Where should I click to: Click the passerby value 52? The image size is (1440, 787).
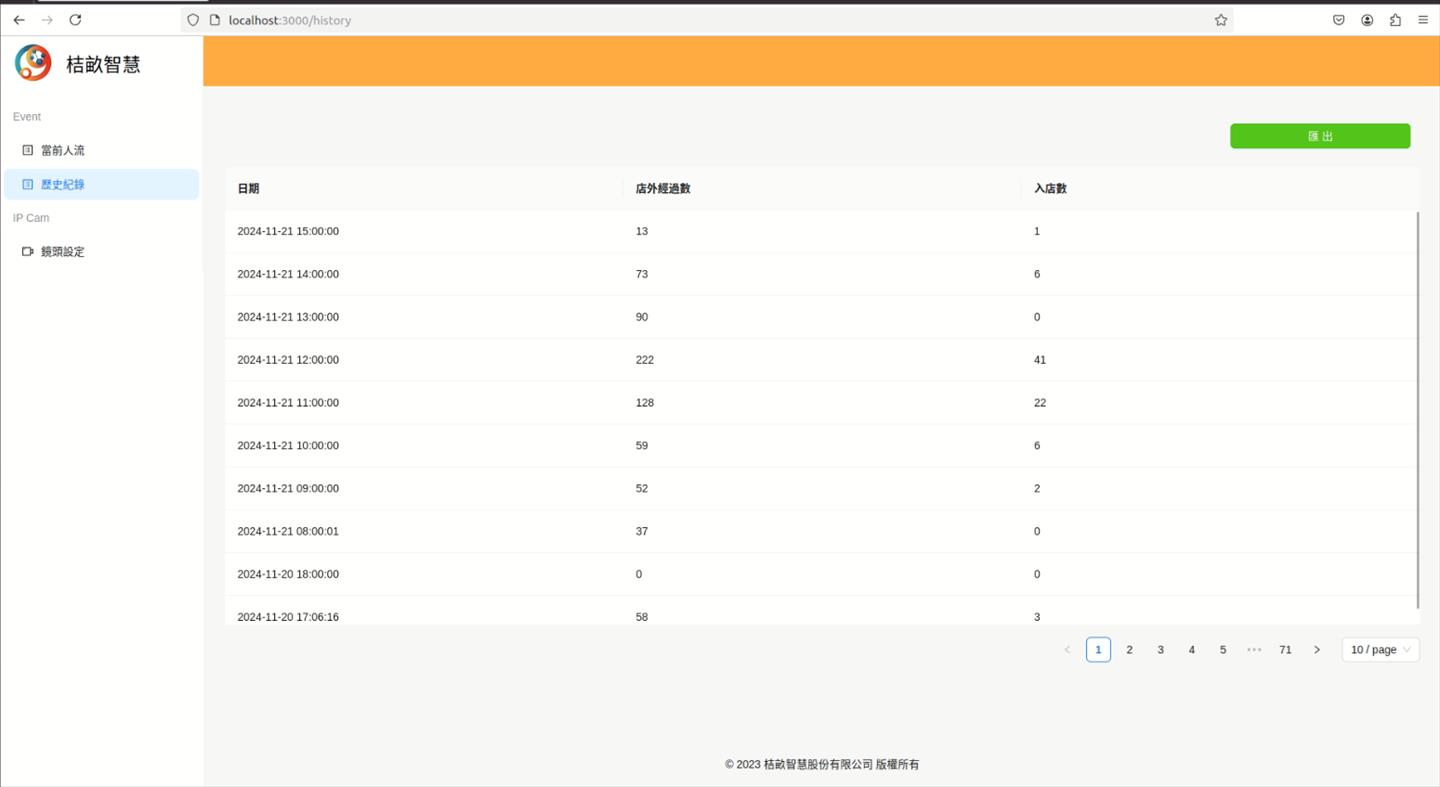pos(642,489)
